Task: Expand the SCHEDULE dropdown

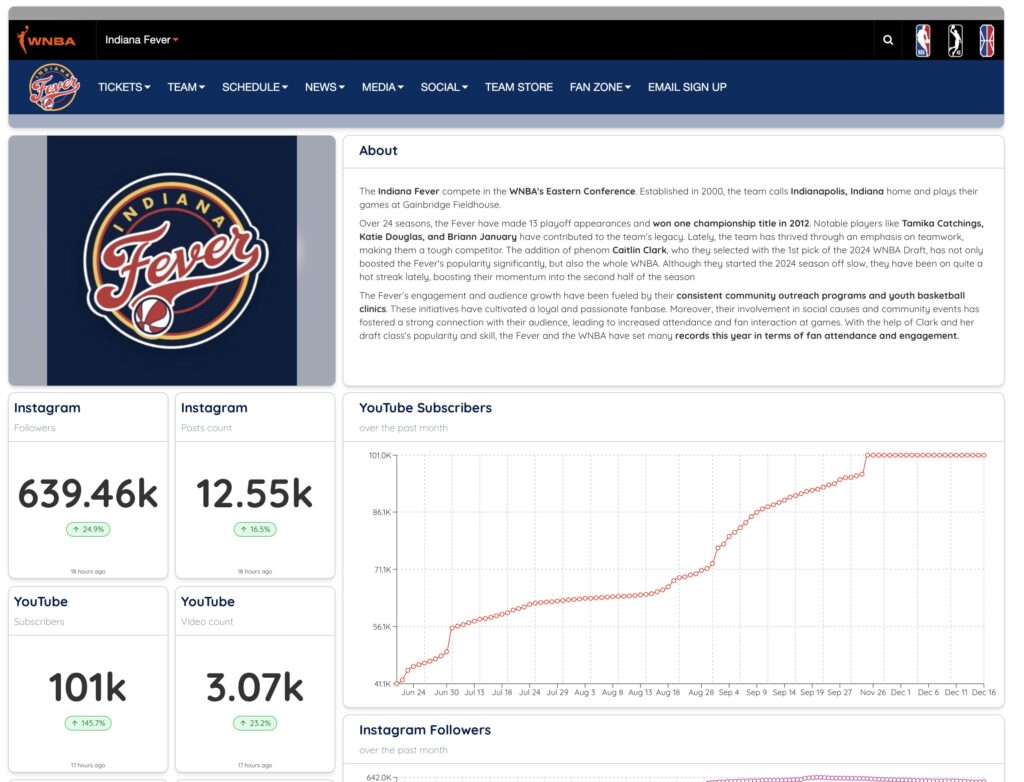Action: point(254,87)
